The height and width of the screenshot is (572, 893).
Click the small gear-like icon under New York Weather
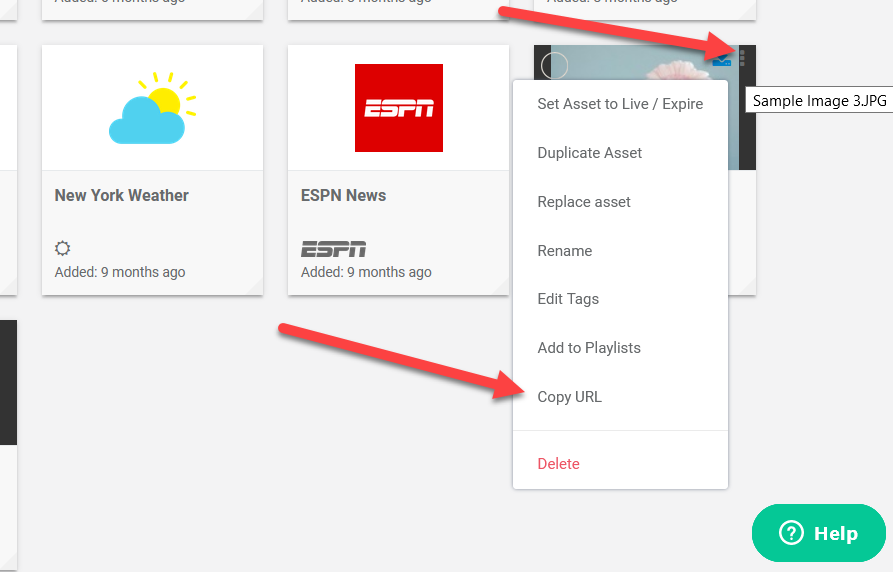coord(63,249)
